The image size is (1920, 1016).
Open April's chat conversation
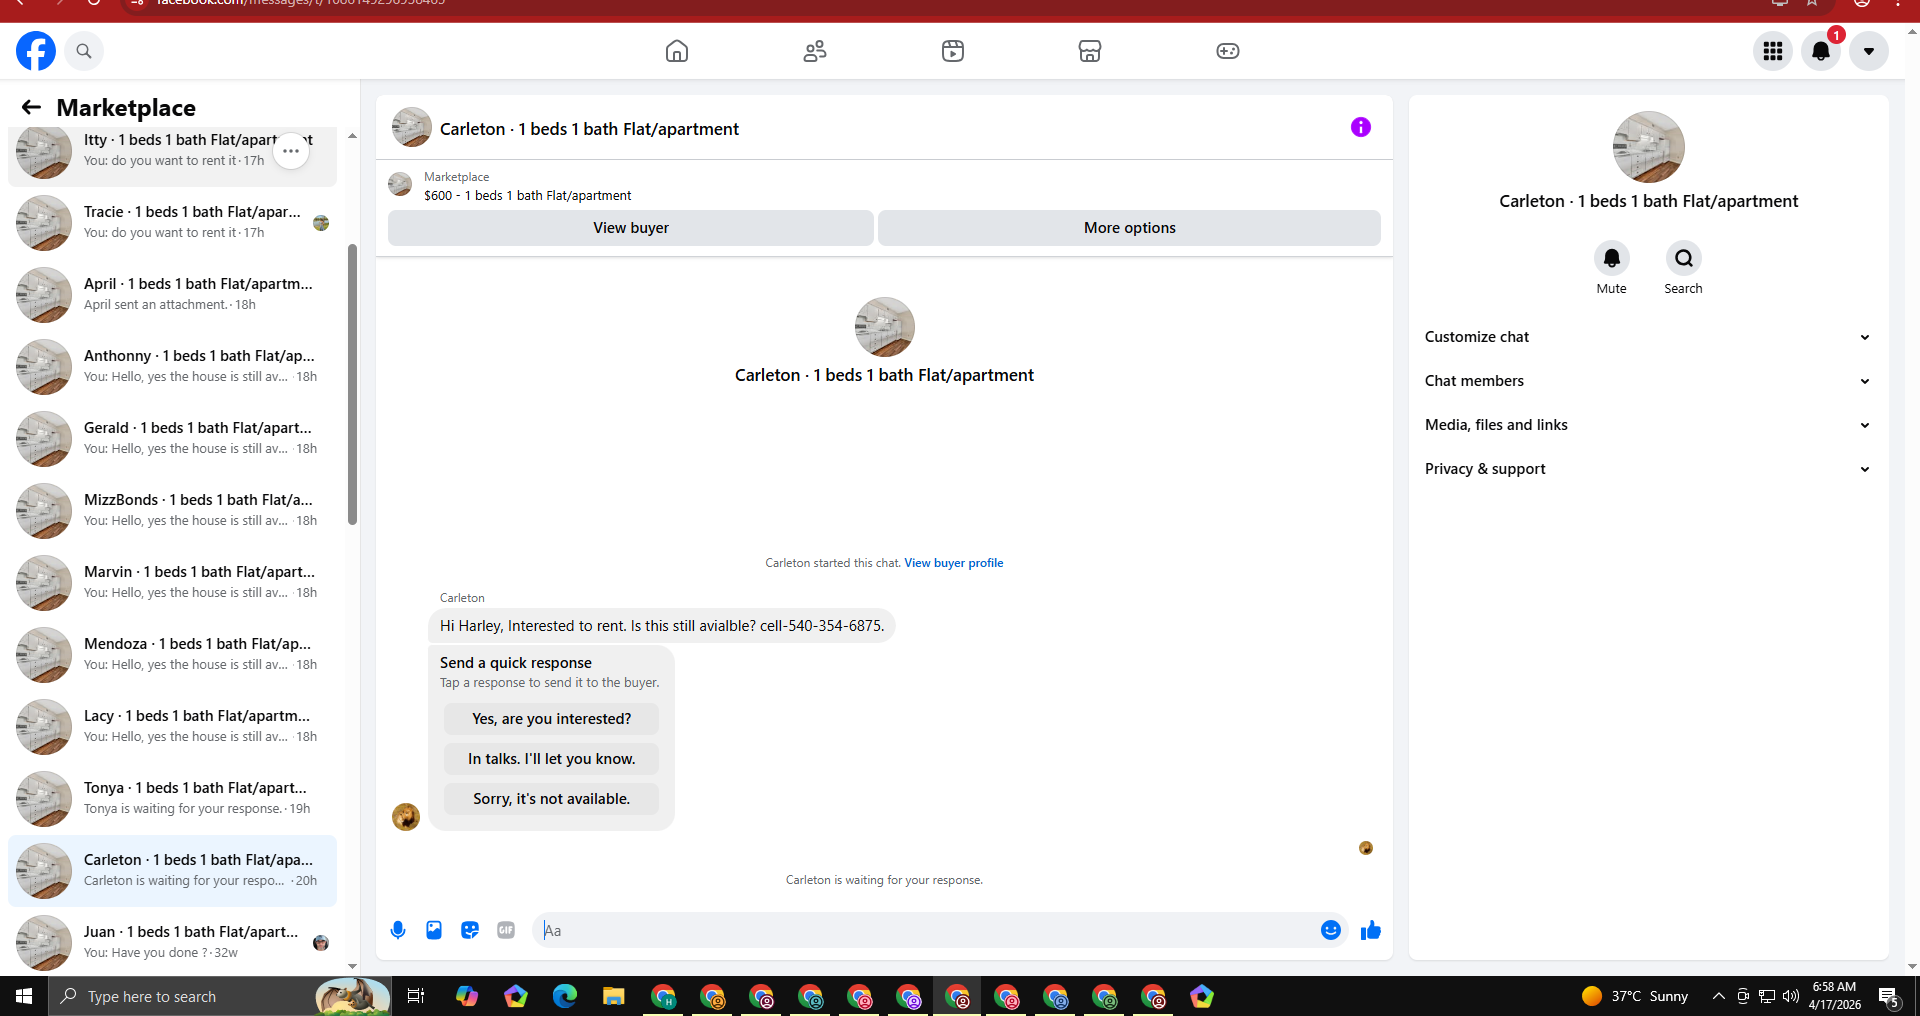(173, 294)
